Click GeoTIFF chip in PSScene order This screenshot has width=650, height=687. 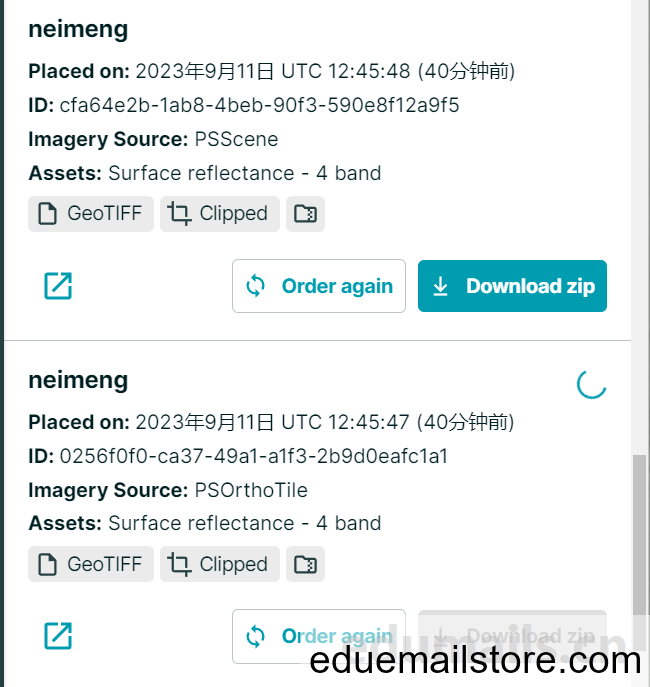(91, 214)
